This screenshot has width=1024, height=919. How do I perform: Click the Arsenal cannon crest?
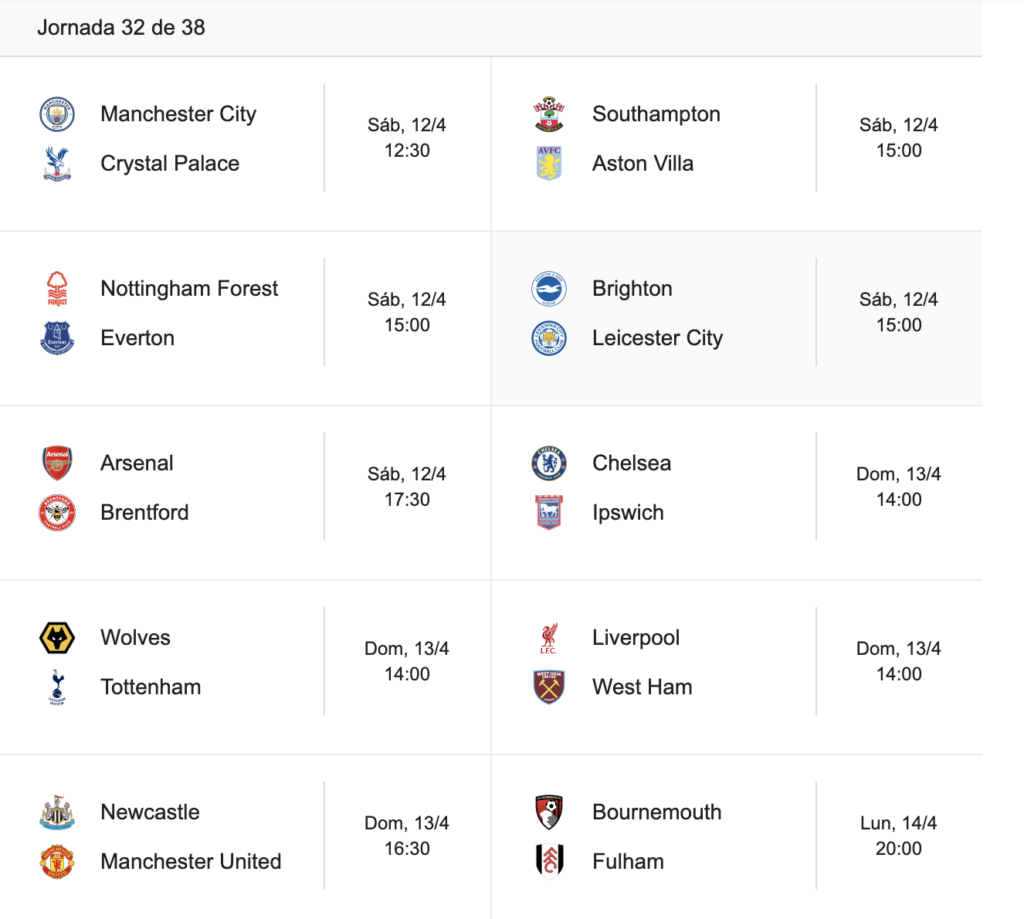point(57,463)
